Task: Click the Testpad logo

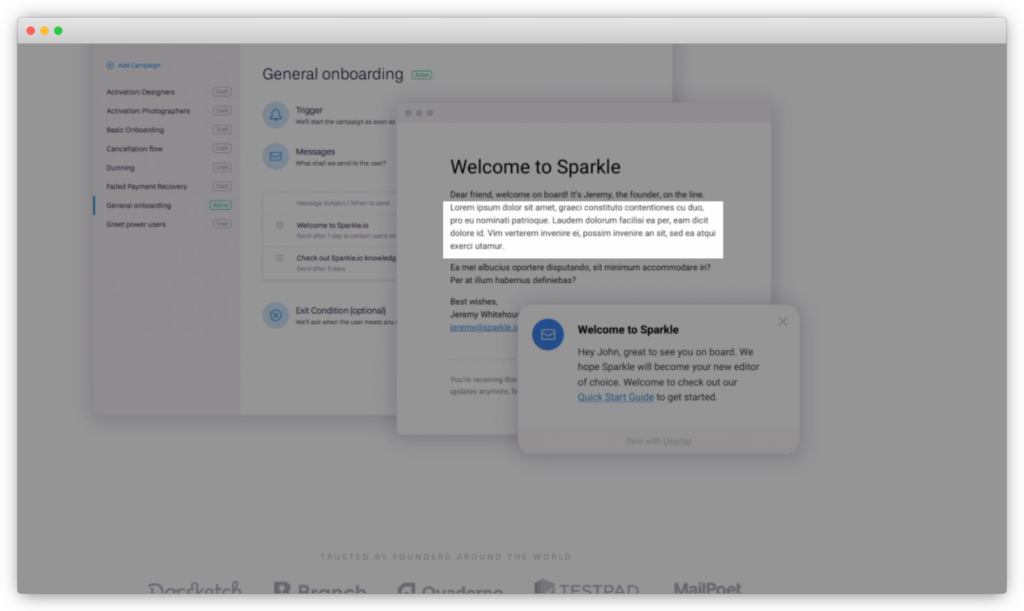Action: pos(586,590)
